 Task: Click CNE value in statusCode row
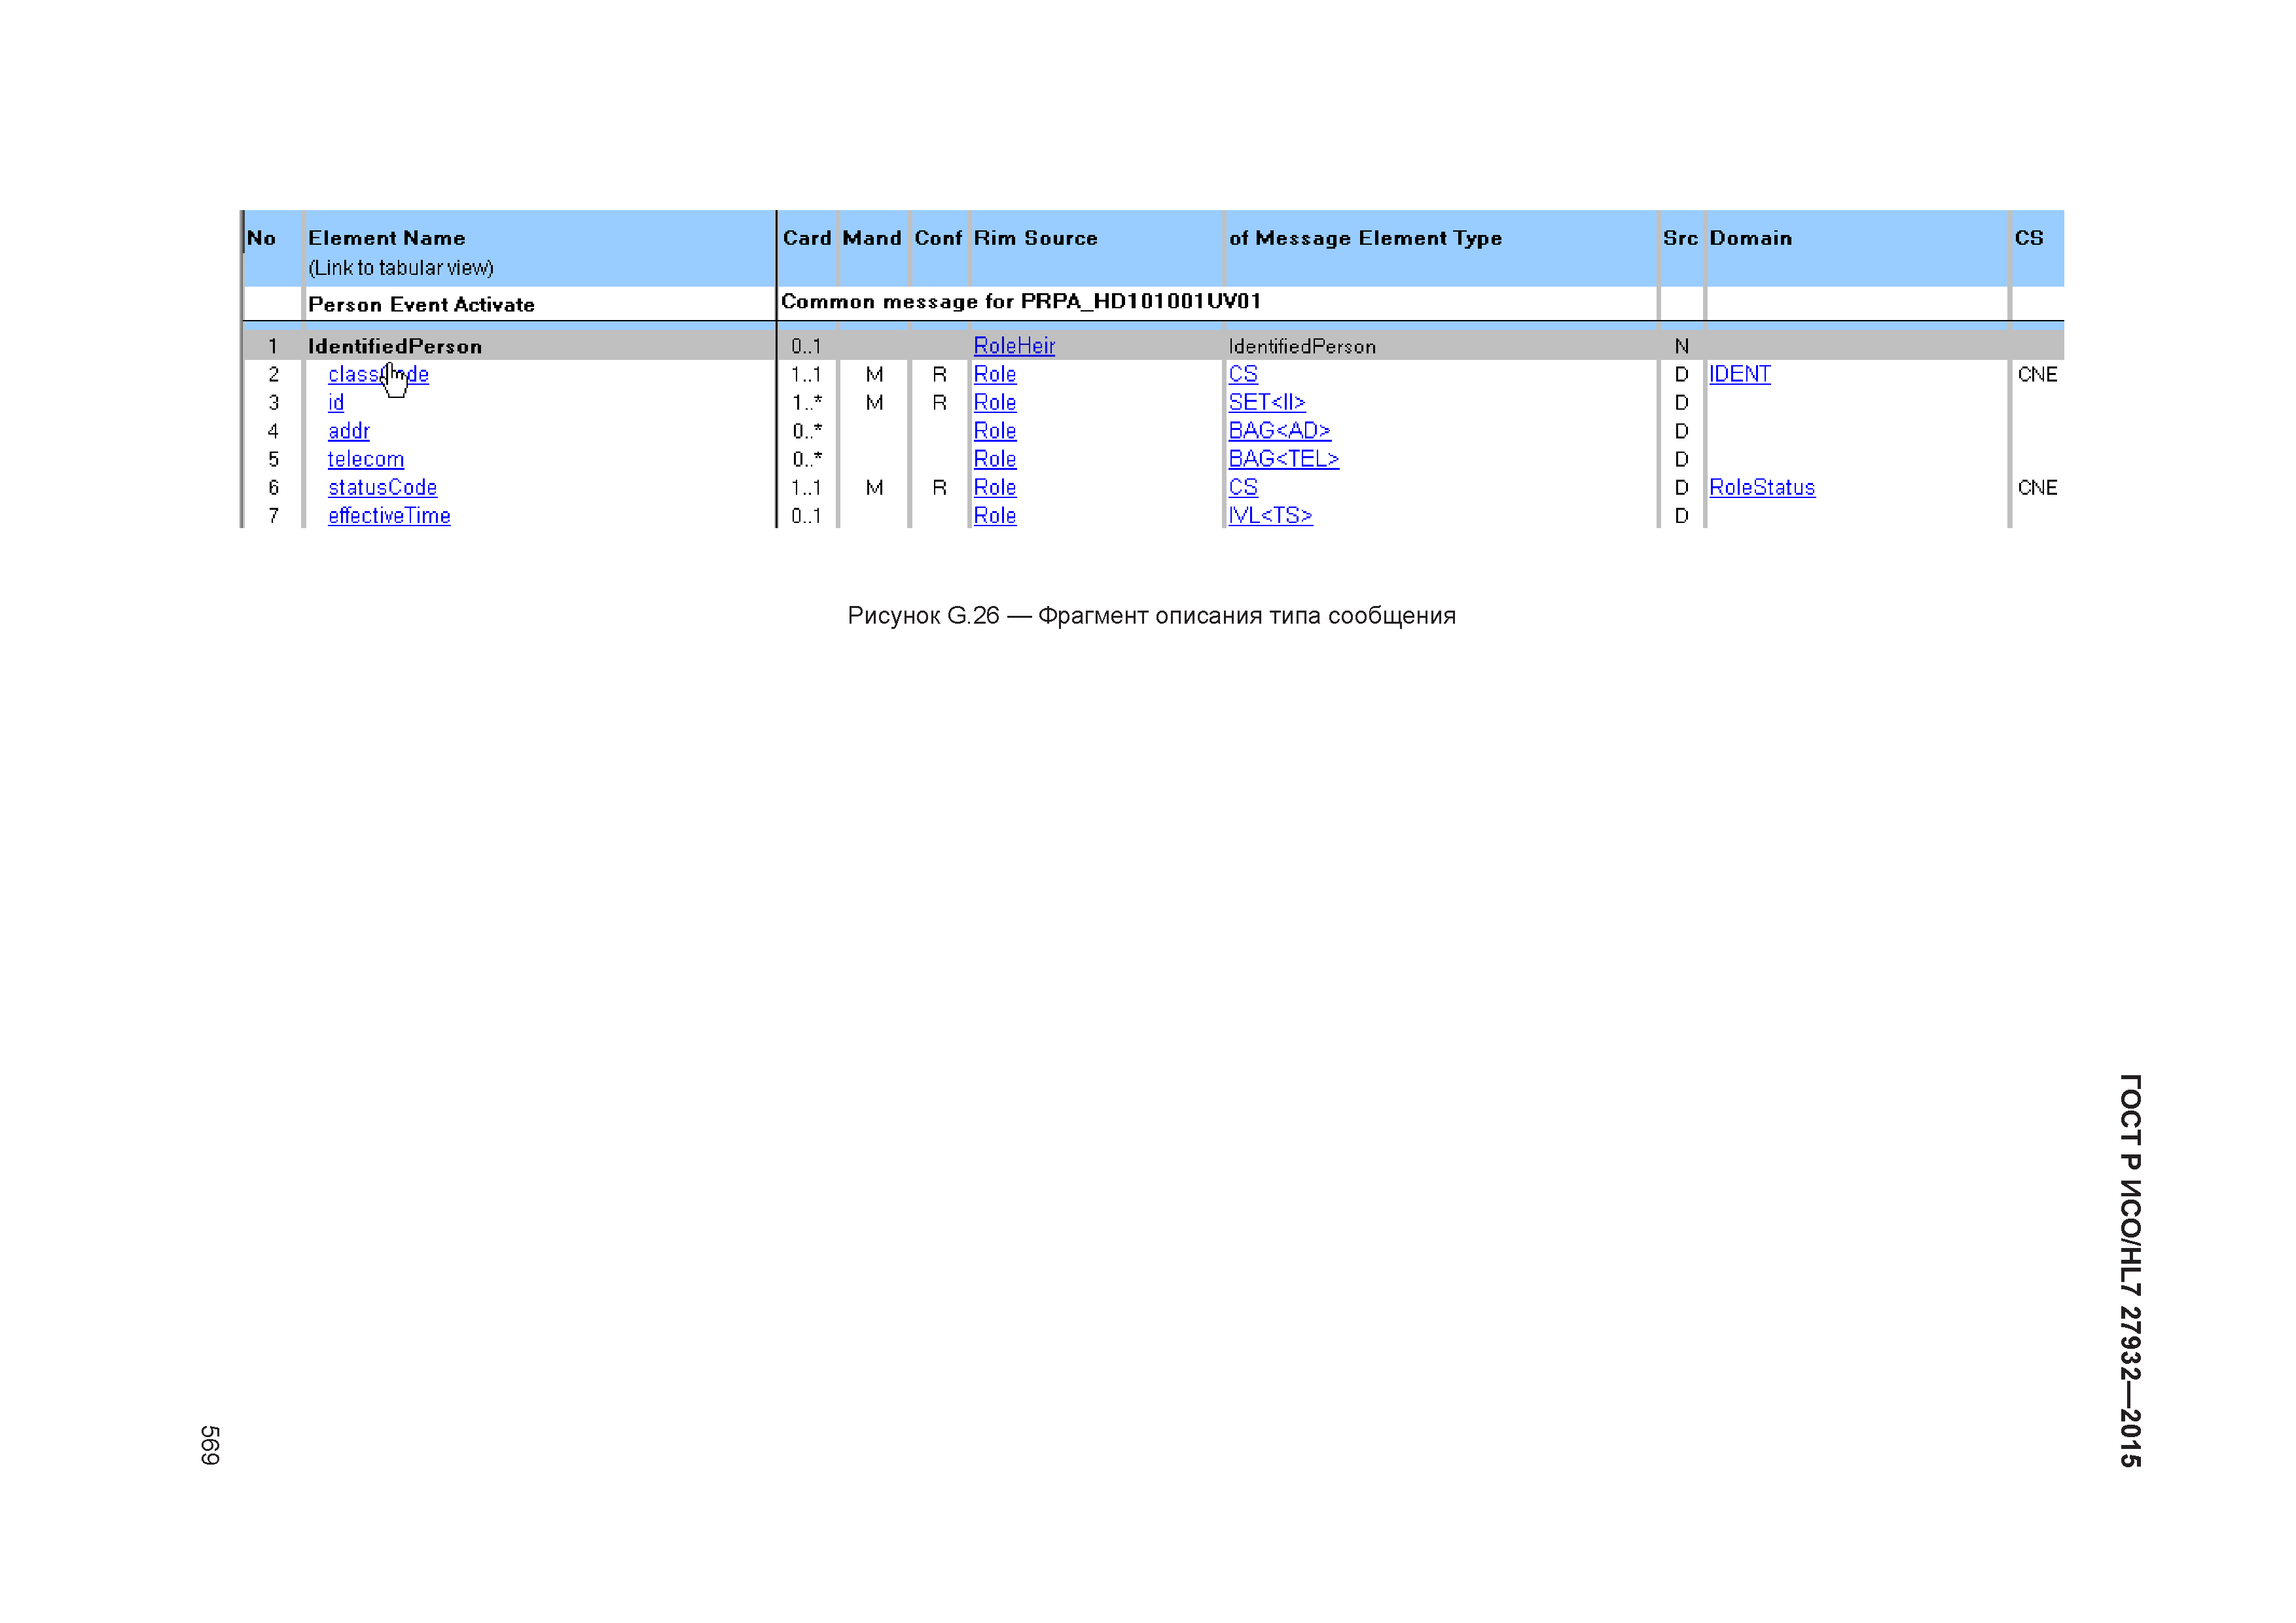(2037, 487)
